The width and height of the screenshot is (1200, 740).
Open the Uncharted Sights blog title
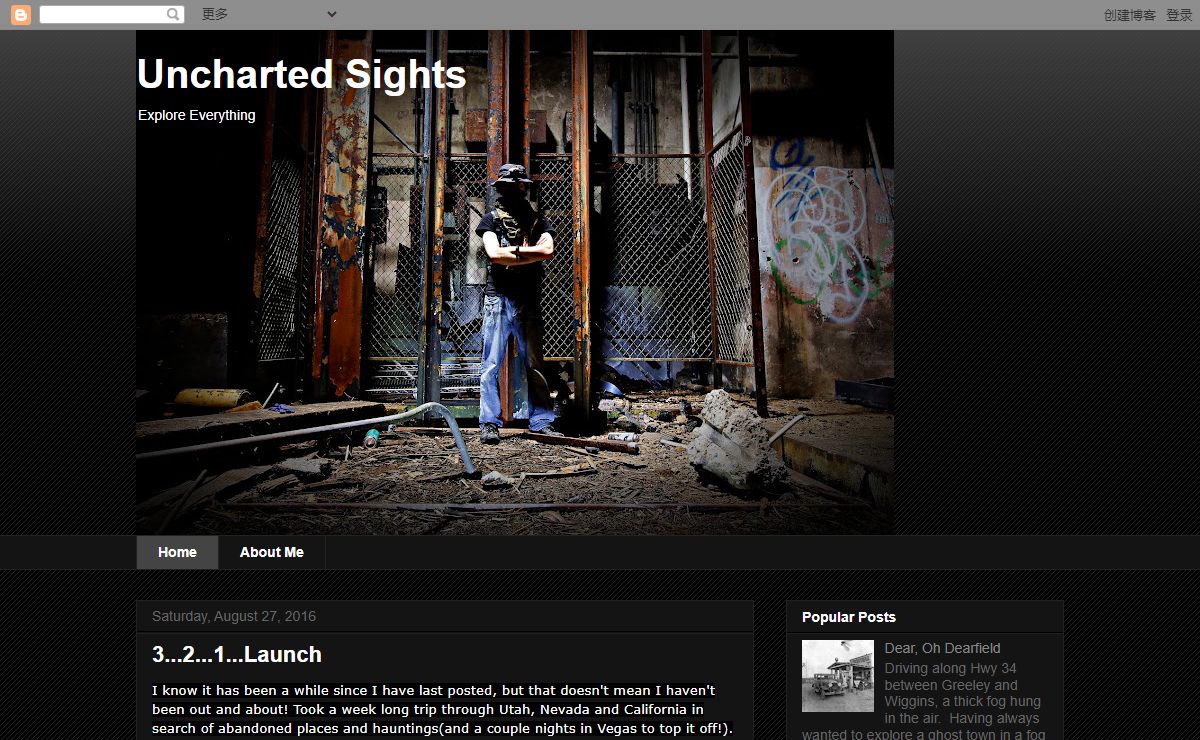pyautogui.click(x=301, y=75)
